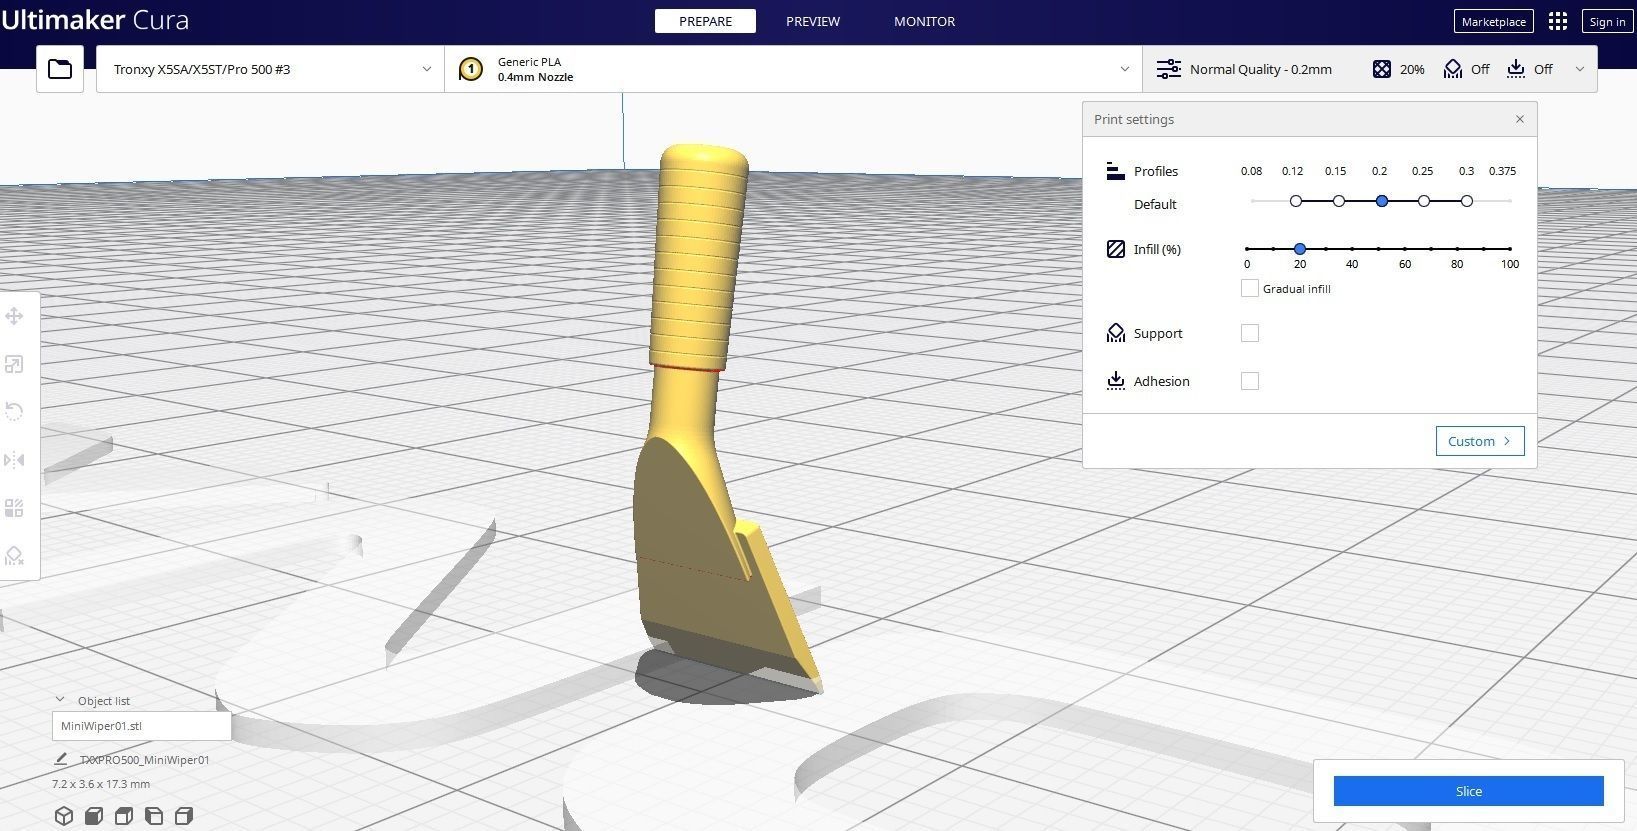This screenshot has height=831, width=1637.
Task: Click the Slice button
Action: (x=1468, y=791)
